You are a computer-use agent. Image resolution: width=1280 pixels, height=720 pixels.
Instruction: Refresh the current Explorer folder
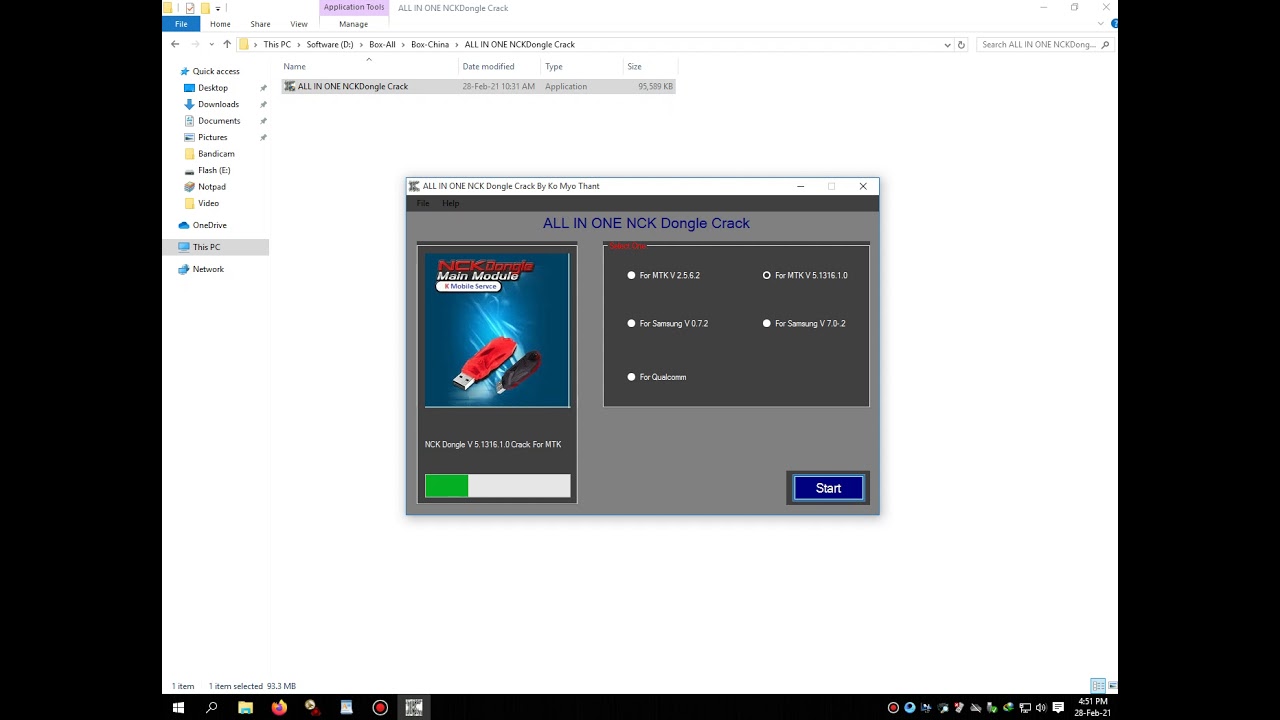coord(961,44)
